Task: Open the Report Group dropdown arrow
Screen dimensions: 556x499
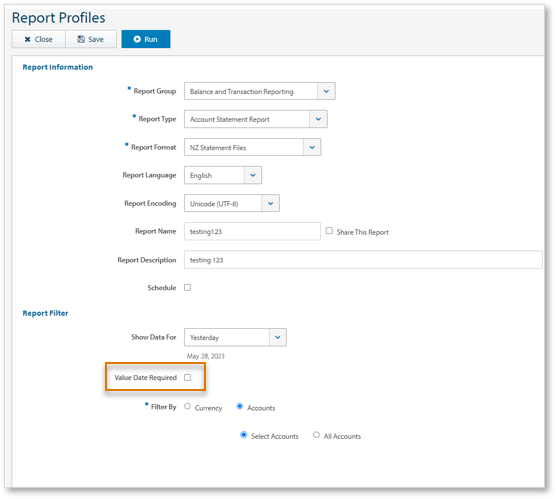Action: click(326, 91)
